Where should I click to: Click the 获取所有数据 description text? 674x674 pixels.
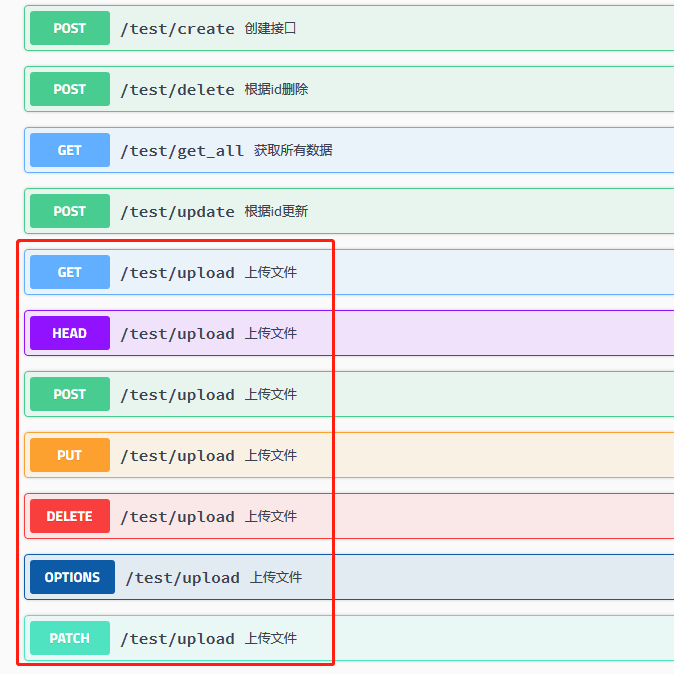[293, 150]
